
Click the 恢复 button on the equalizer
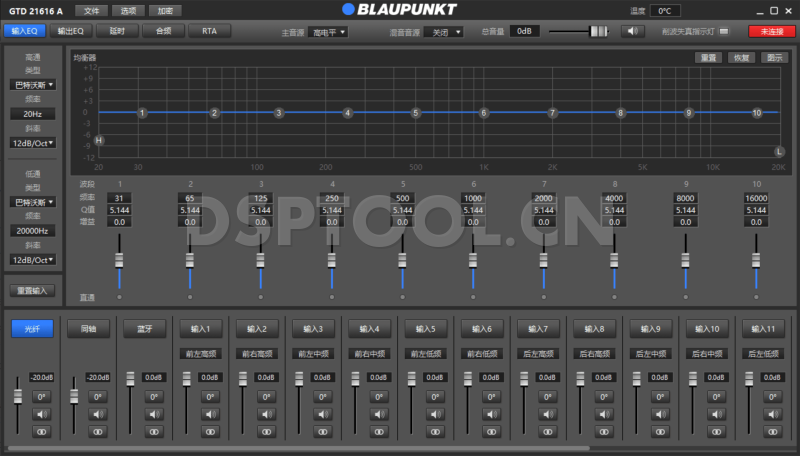741,58
